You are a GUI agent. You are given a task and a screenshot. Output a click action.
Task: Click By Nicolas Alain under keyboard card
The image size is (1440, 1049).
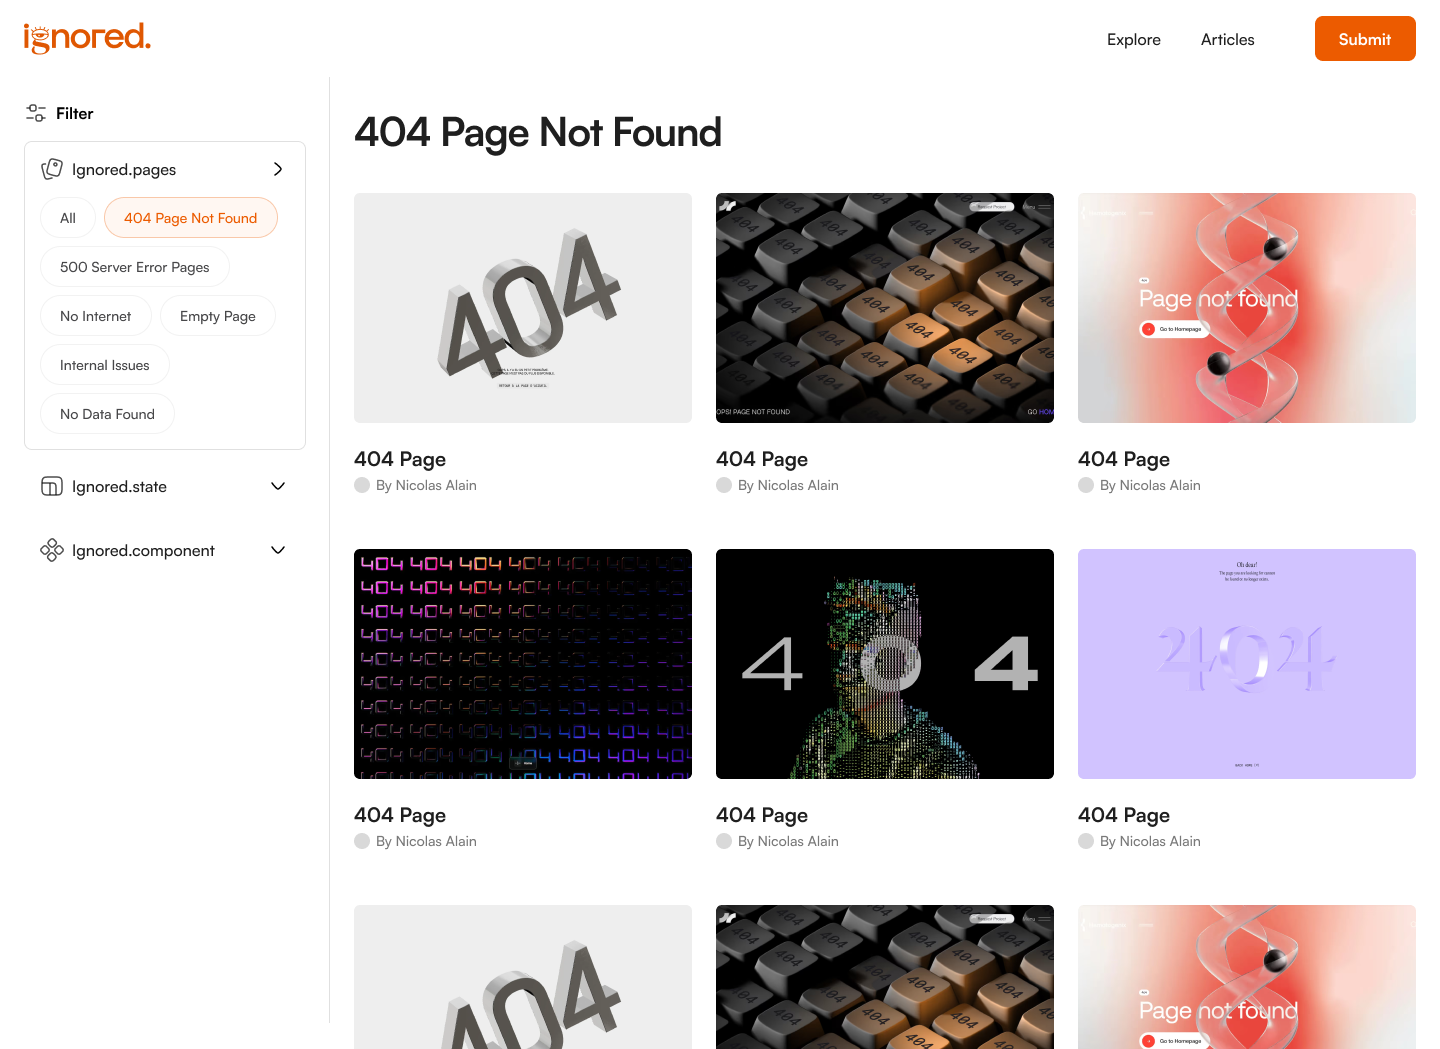[x=788, y=485]
